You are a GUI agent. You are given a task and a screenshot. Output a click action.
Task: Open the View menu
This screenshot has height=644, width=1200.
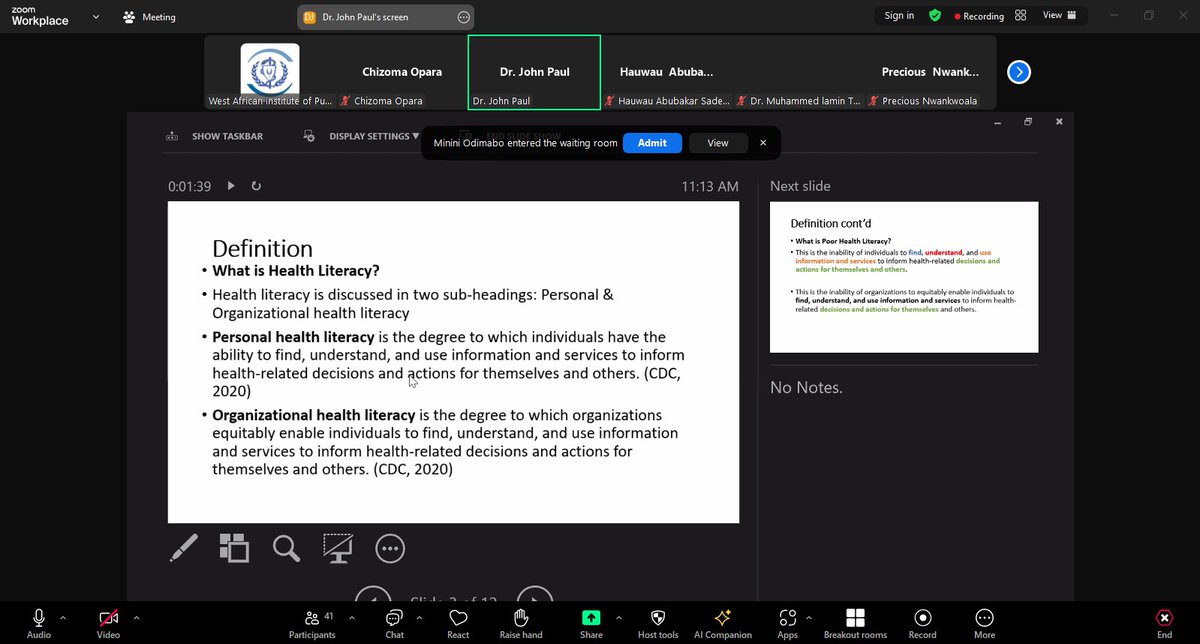point(1060,16)
